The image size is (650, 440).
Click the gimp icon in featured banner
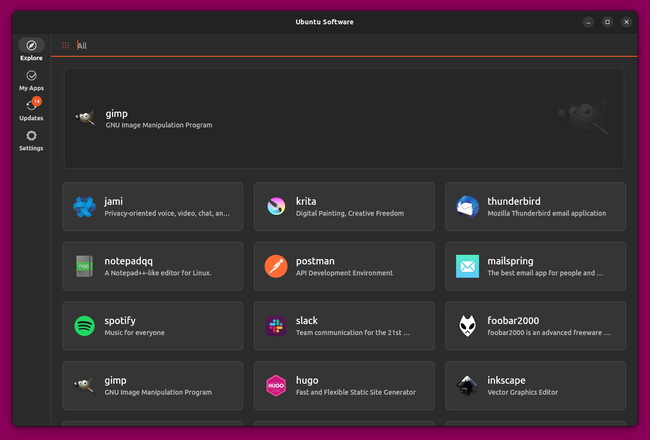click(x=85, y=119)
